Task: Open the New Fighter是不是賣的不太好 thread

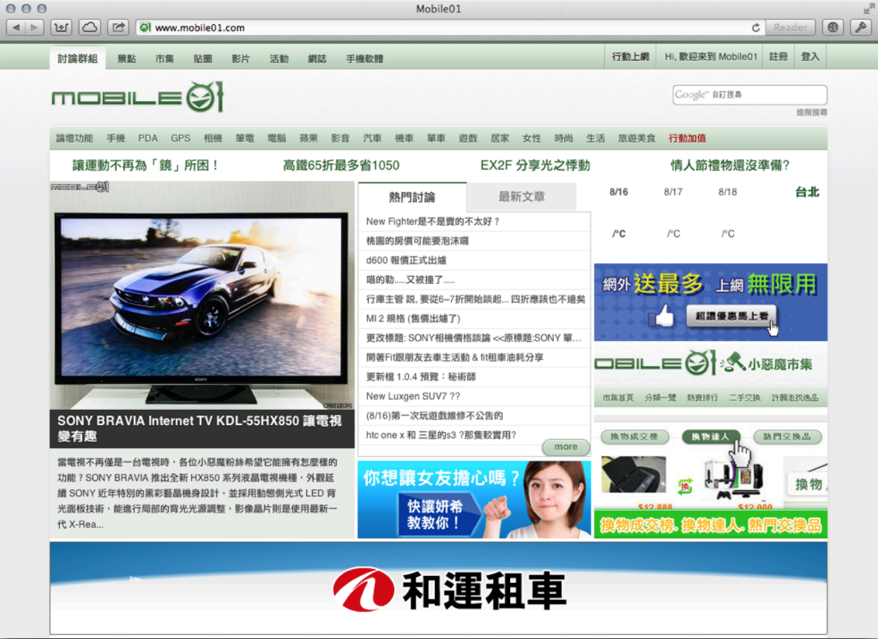Action: (x=432, y=221)
